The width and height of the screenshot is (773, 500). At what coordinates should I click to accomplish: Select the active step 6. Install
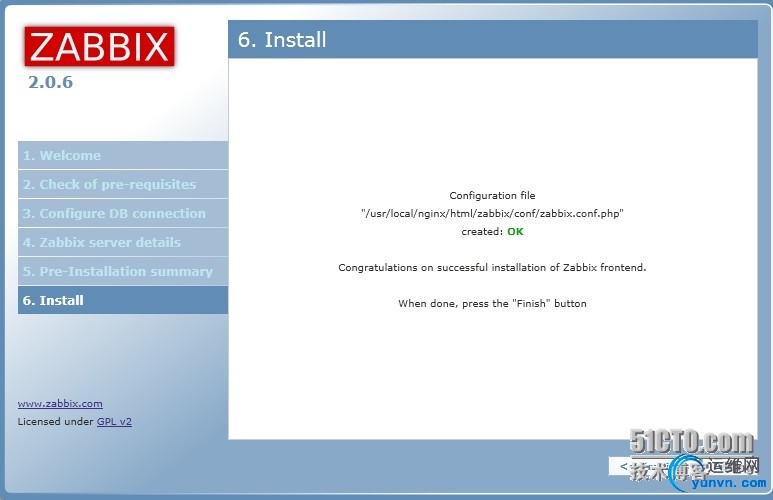[x=123, y=300]
